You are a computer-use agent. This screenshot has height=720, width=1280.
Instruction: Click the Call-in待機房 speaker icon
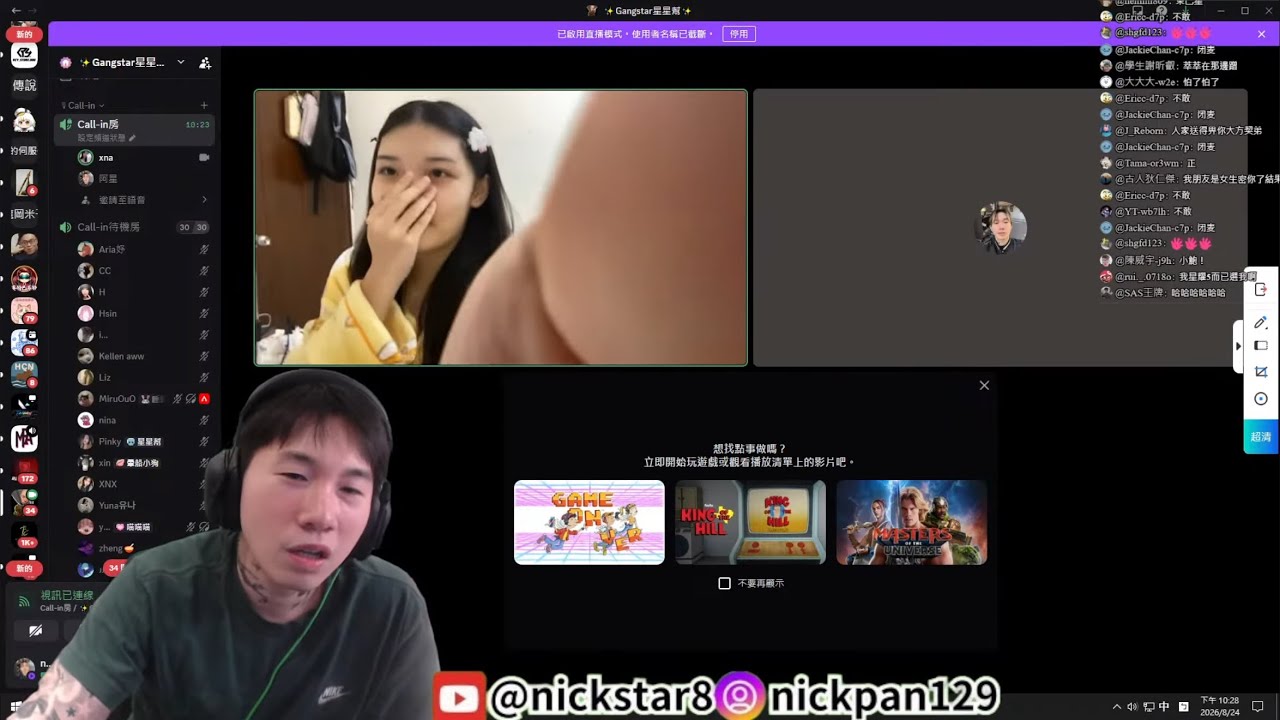point(66,227)
